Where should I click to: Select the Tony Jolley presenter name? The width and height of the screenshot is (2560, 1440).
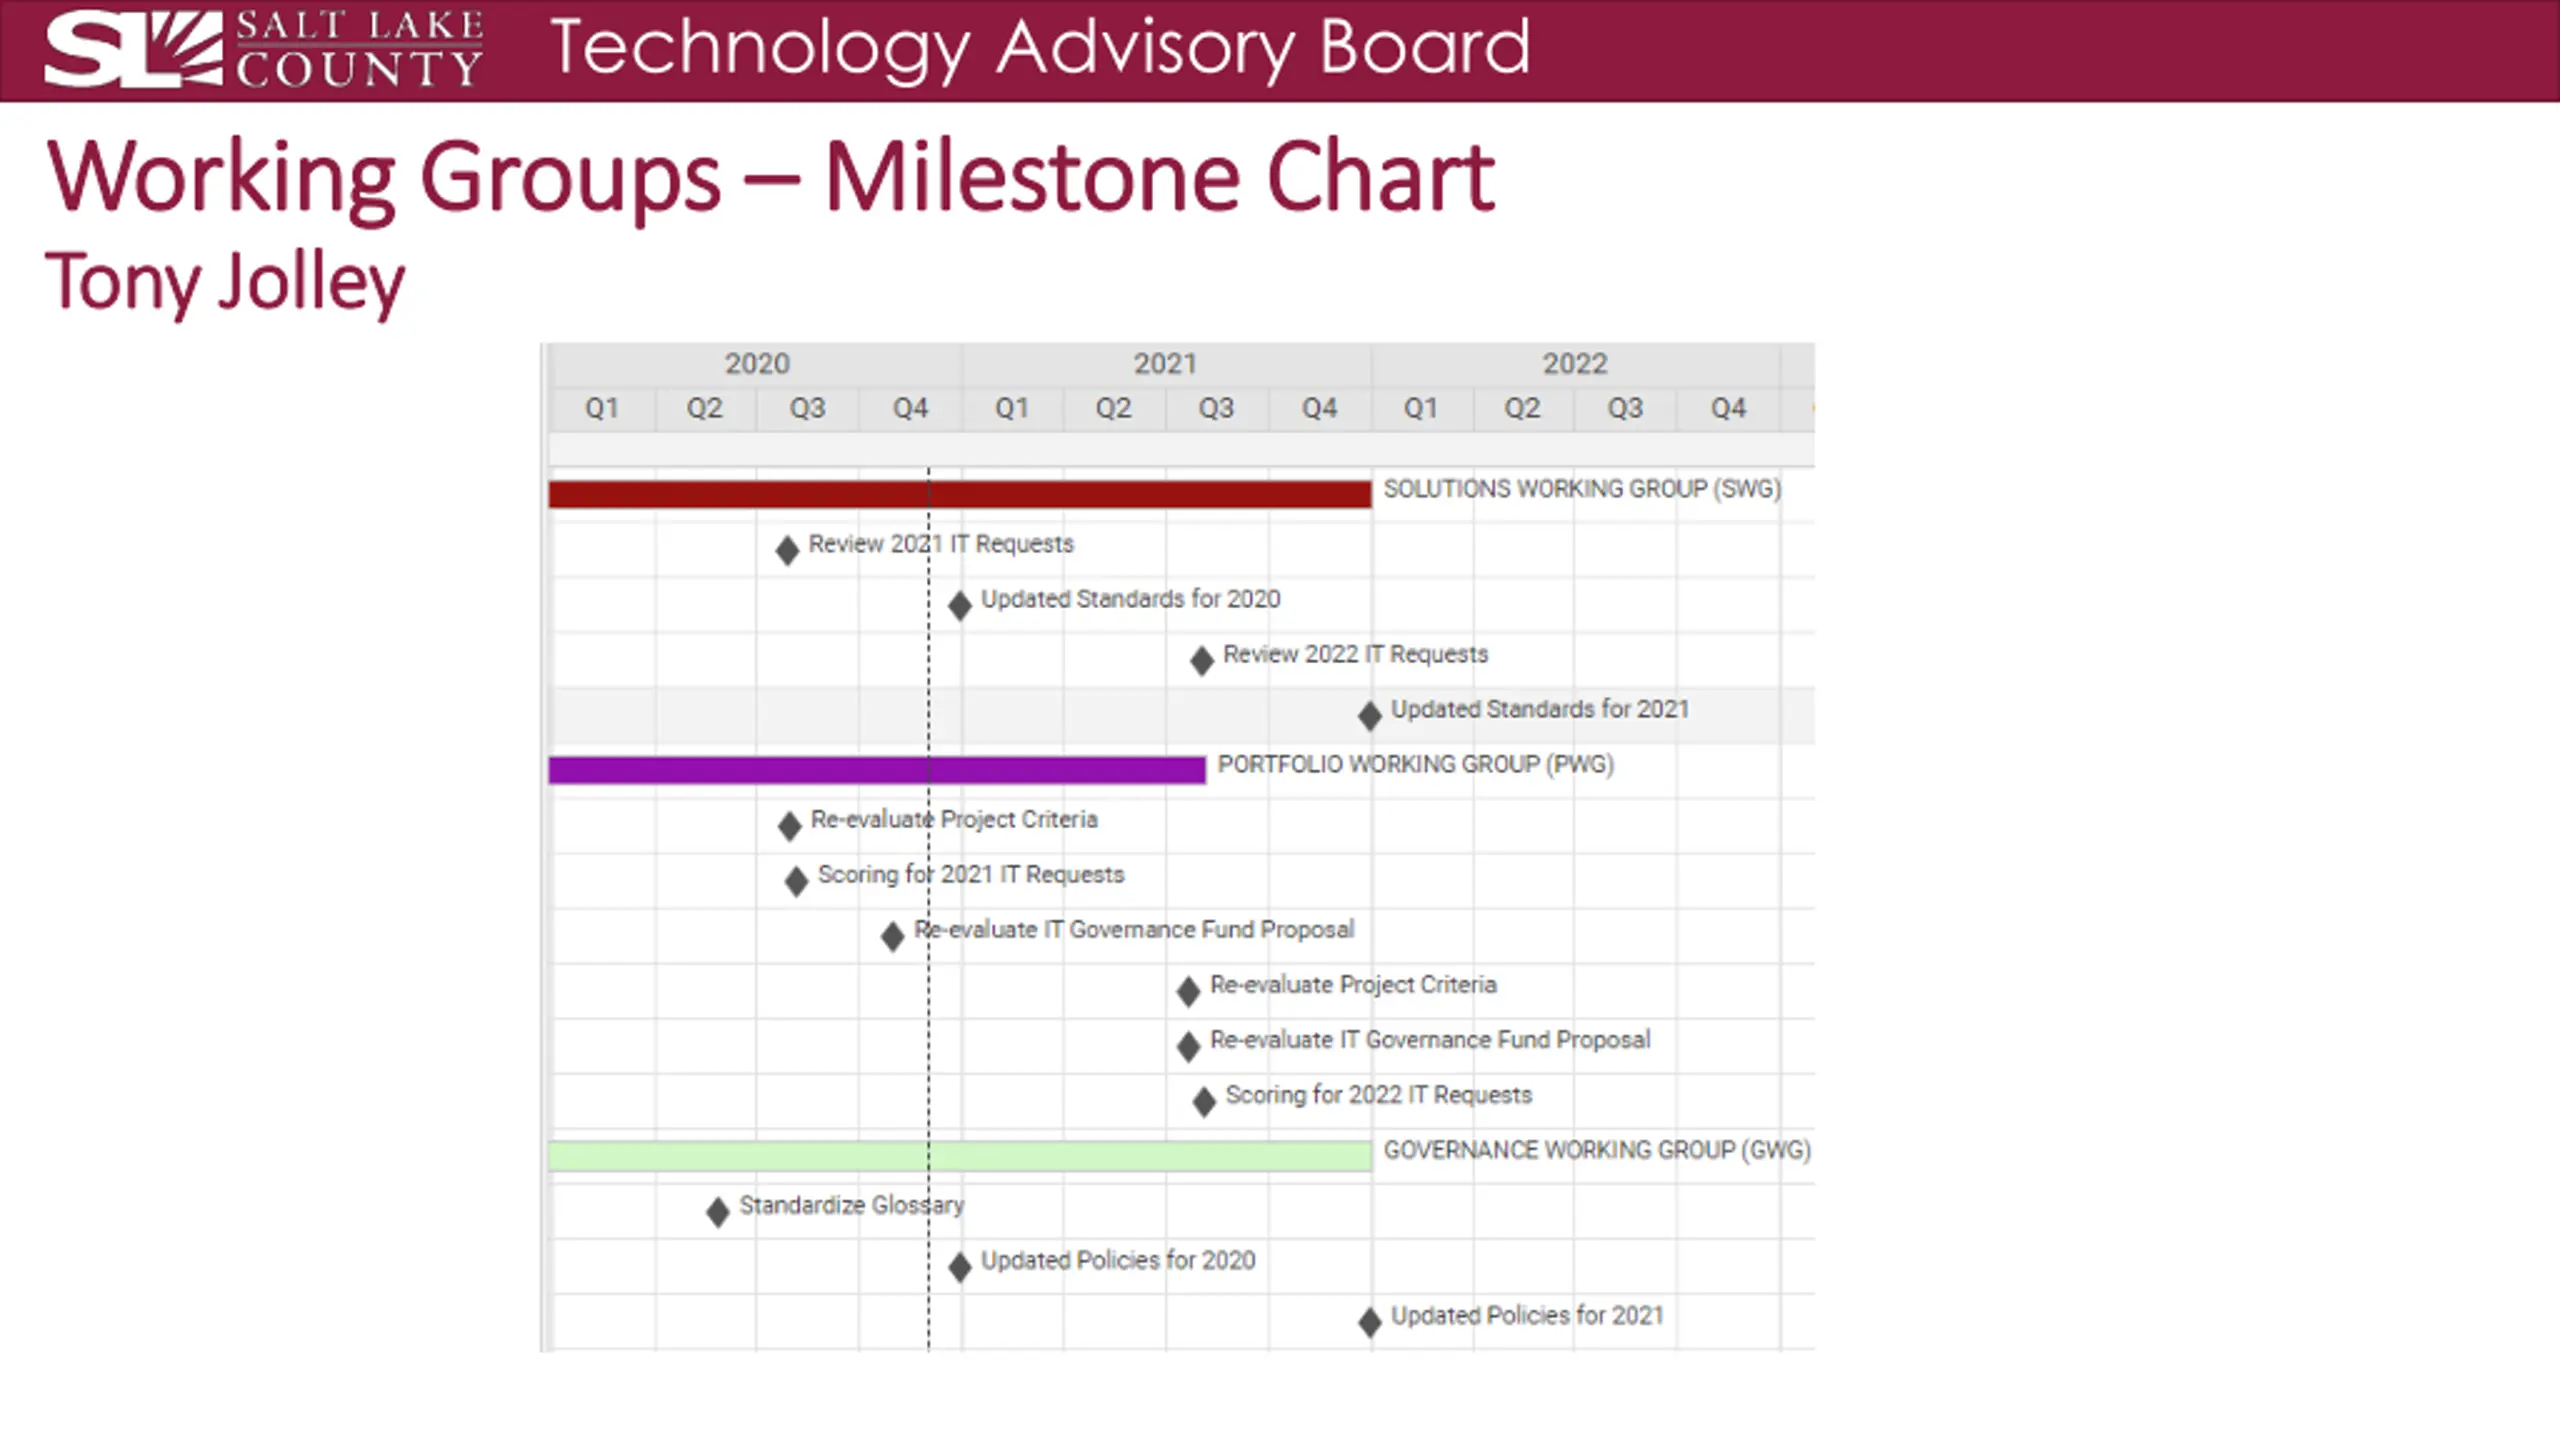coord(225,283)
